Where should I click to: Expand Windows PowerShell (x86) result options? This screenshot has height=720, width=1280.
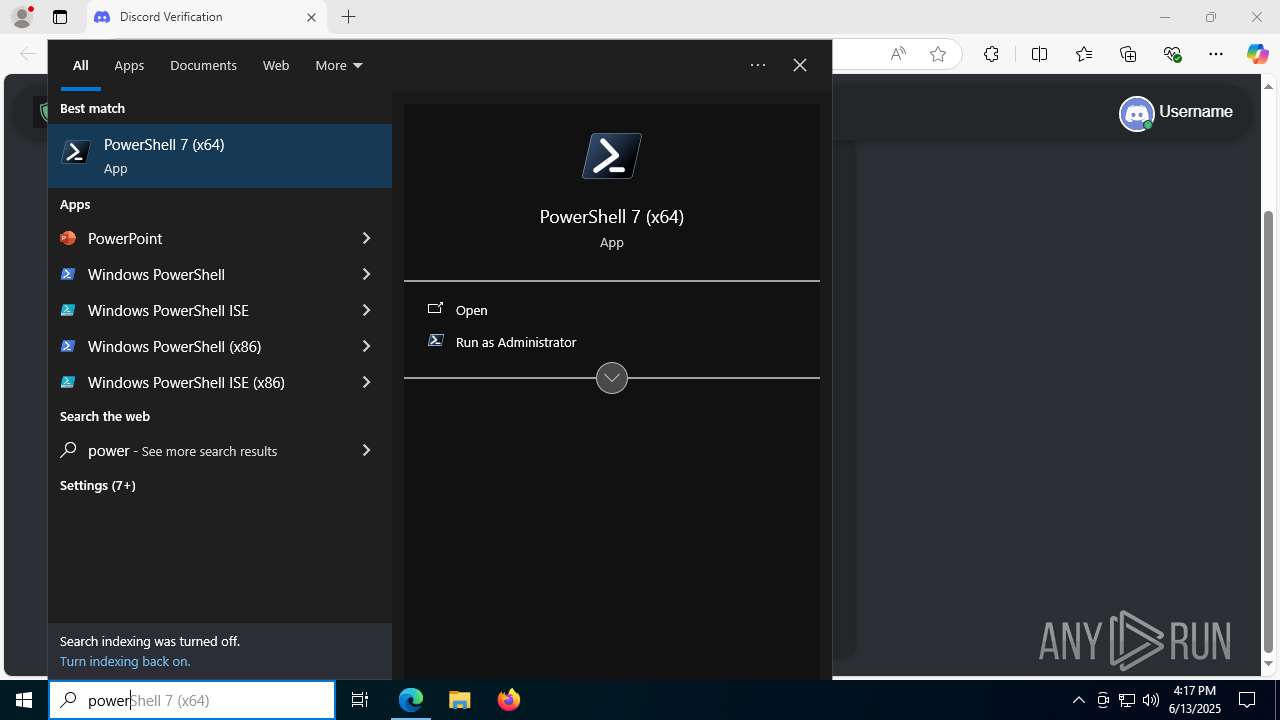[x=366, y=346]
